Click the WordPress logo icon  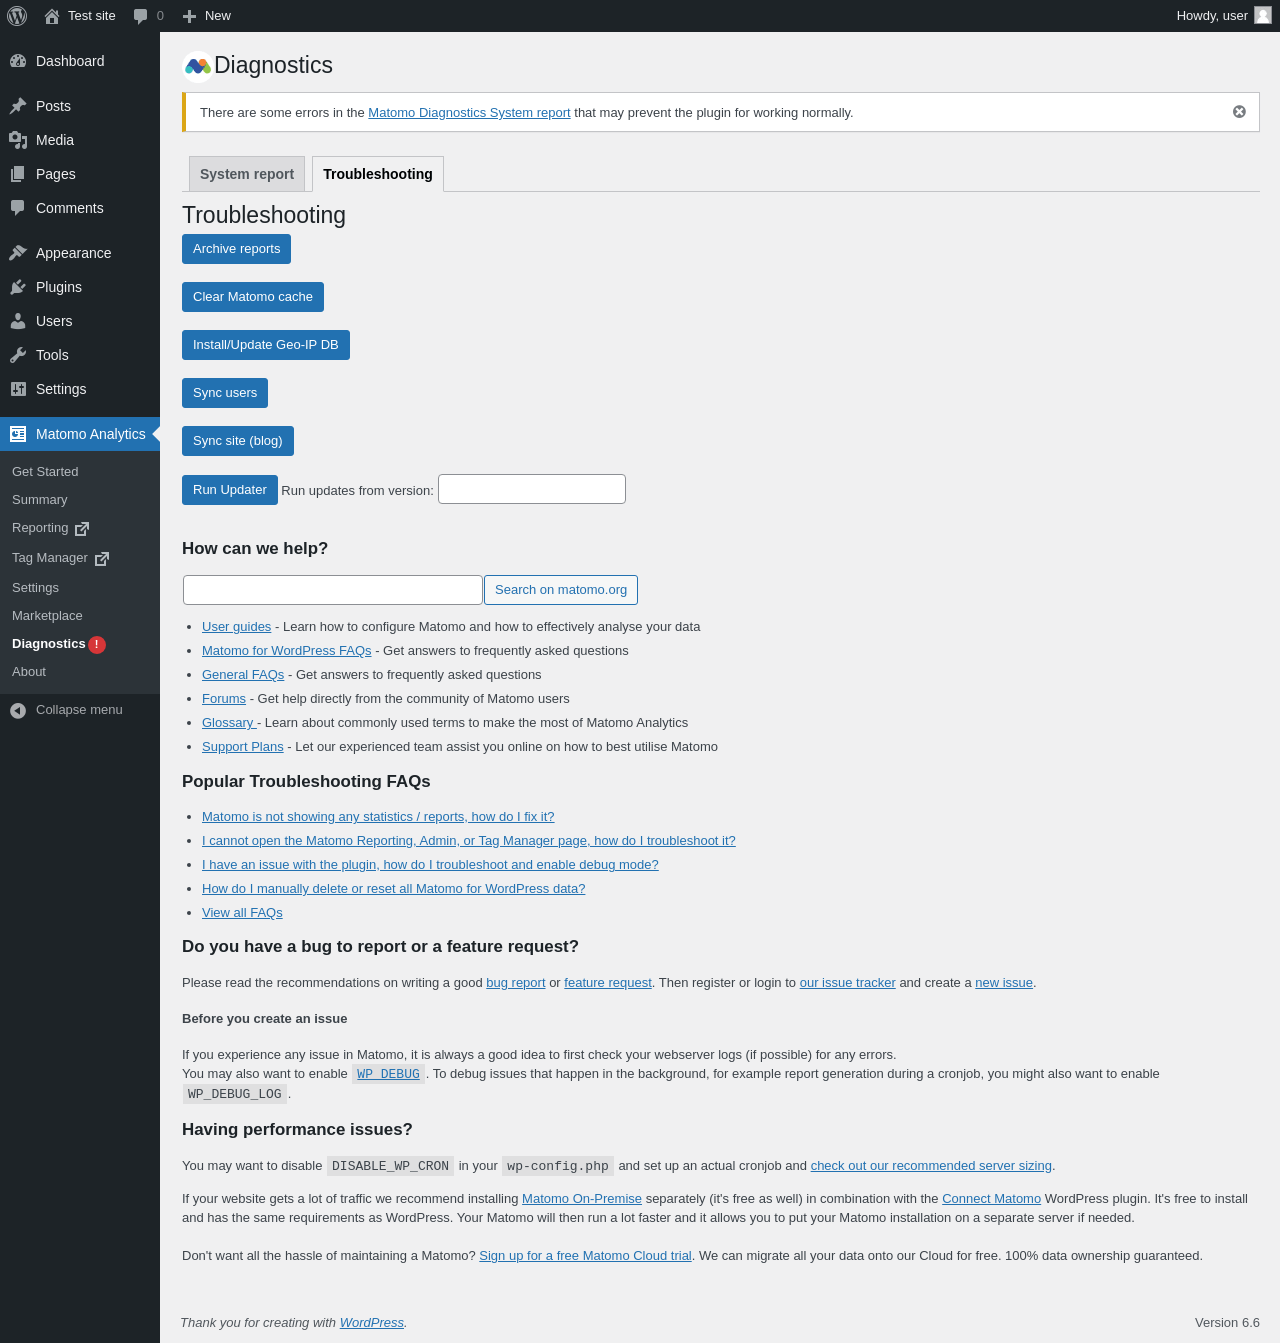pyautogui.click(x=17, y=16)
